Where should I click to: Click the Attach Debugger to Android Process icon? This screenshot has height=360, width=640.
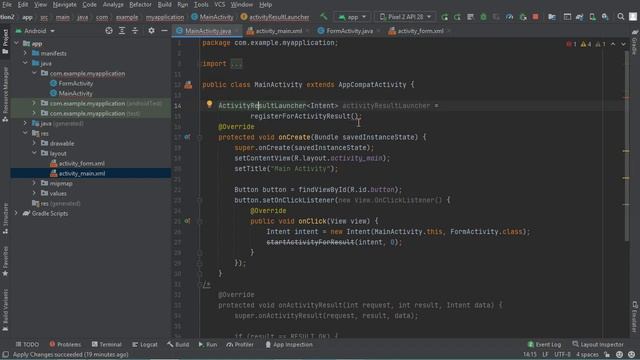tap(523, 17)
